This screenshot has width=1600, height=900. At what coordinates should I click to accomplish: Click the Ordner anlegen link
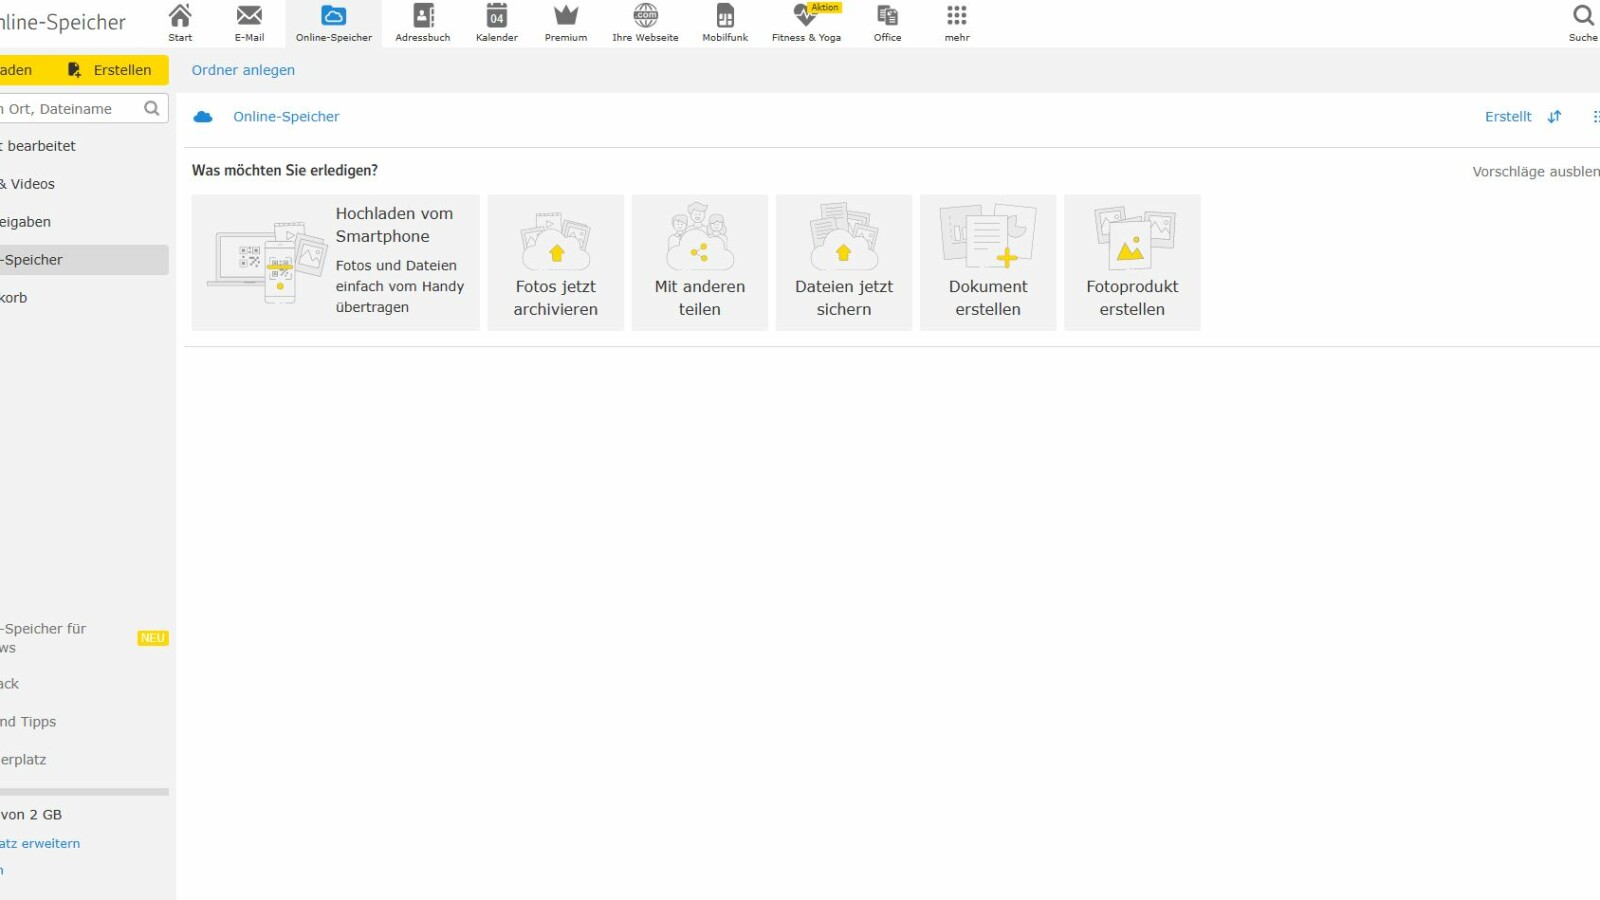tap(243, 70)
